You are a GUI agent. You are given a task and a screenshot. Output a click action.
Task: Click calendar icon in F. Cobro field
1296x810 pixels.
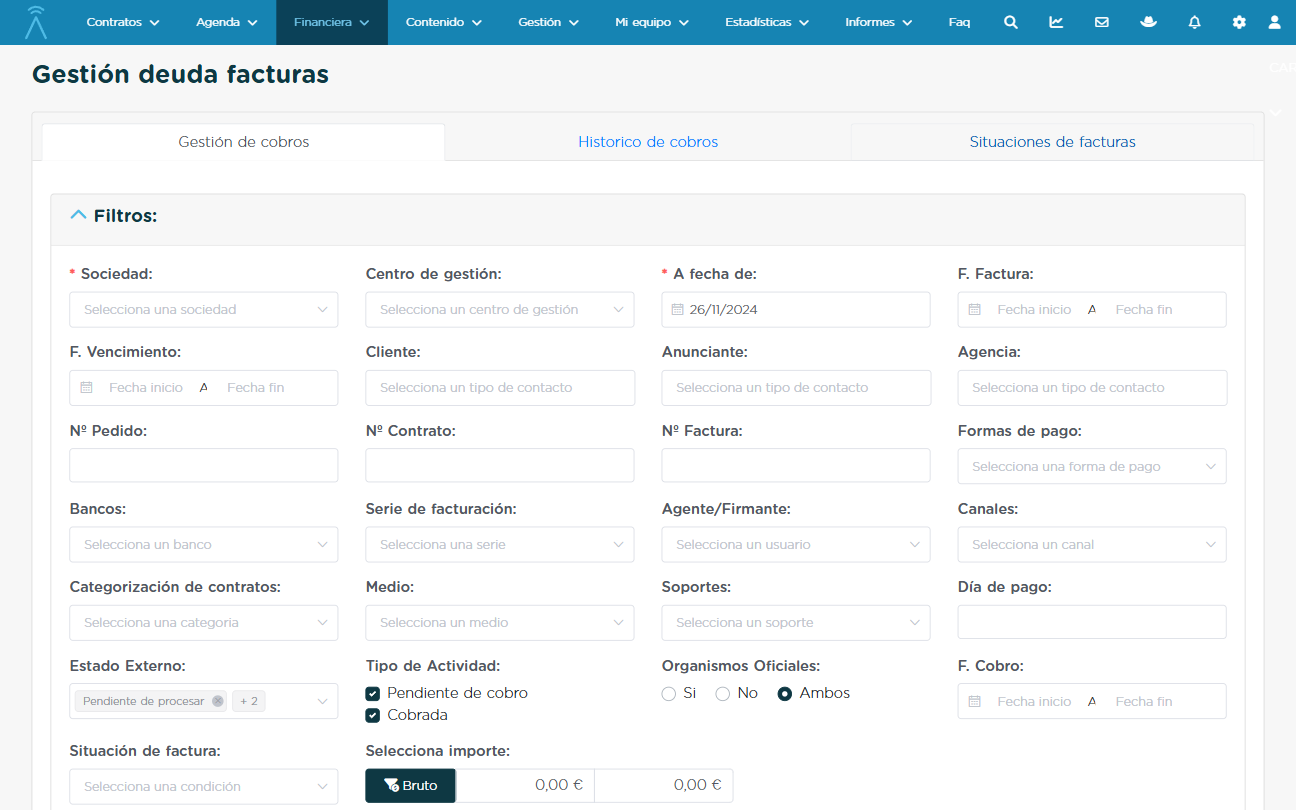coord(974,702)
